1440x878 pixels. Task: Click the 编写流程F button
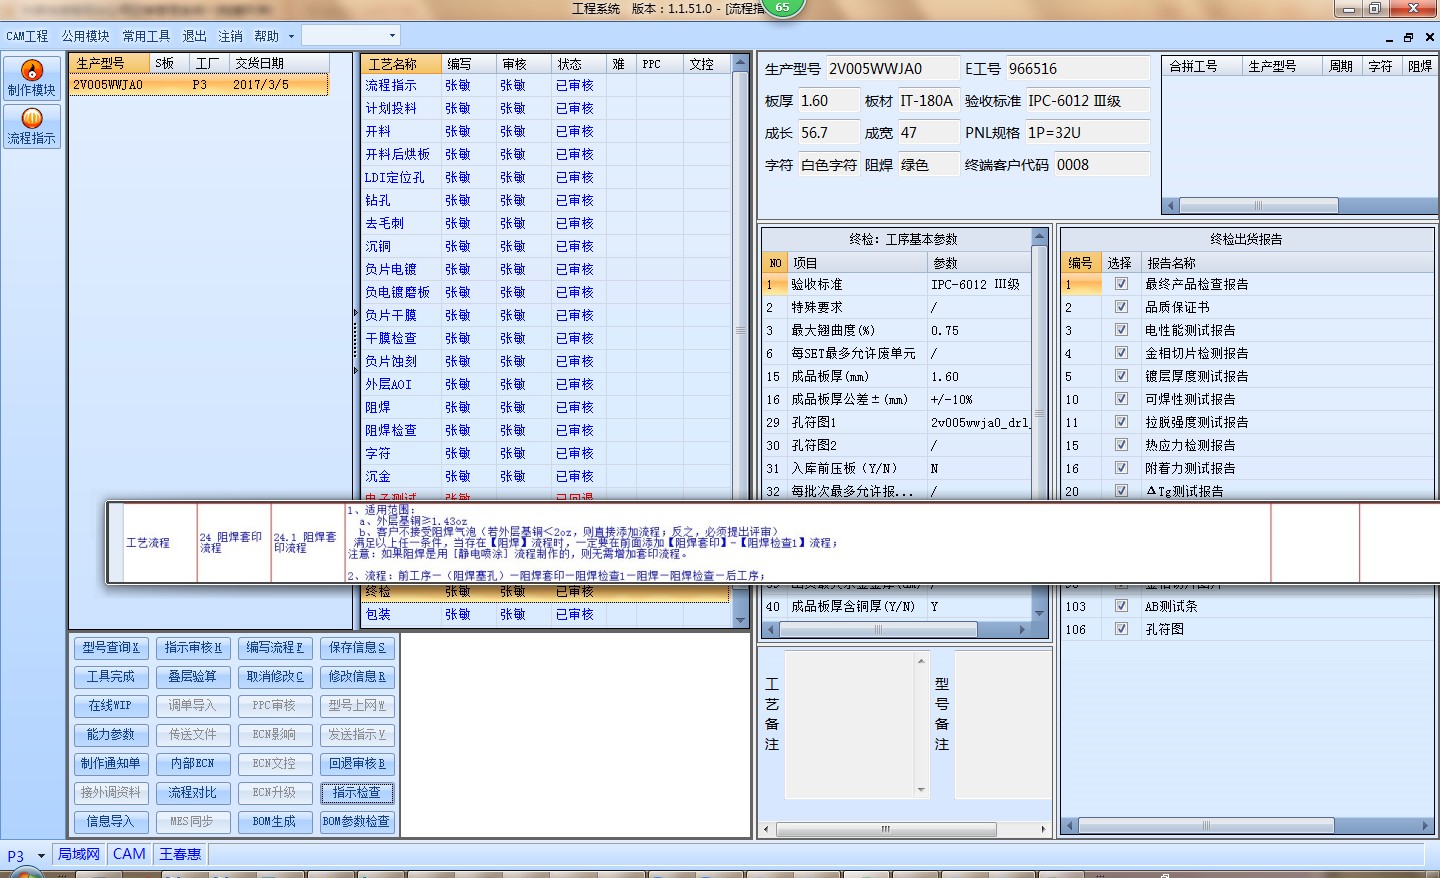pos(275,648)
